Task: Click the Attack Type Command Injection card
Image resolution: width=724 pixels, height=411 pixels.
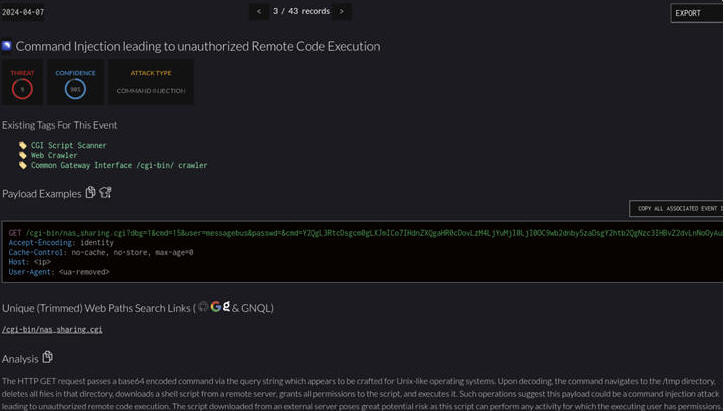Action: 151,82
